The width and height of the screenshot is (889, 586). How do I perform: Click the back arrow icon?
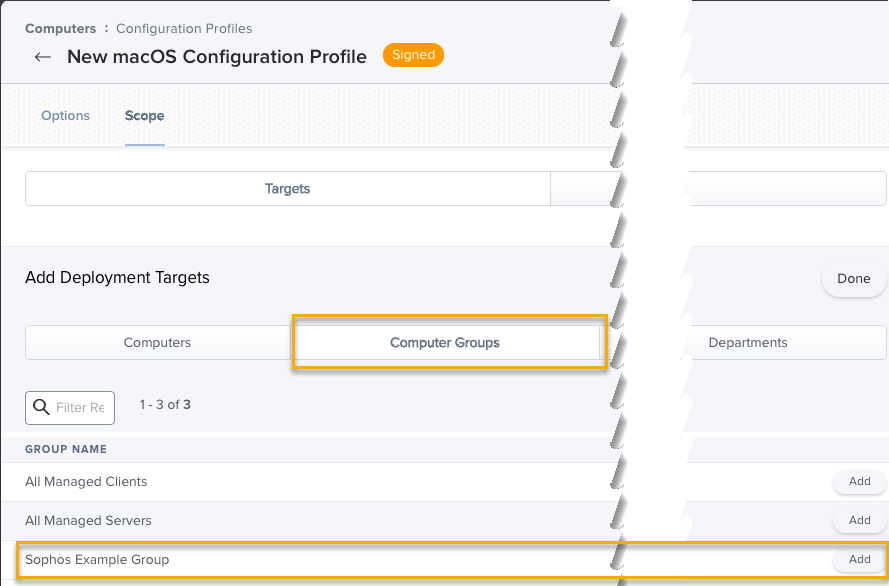[42, 57]
